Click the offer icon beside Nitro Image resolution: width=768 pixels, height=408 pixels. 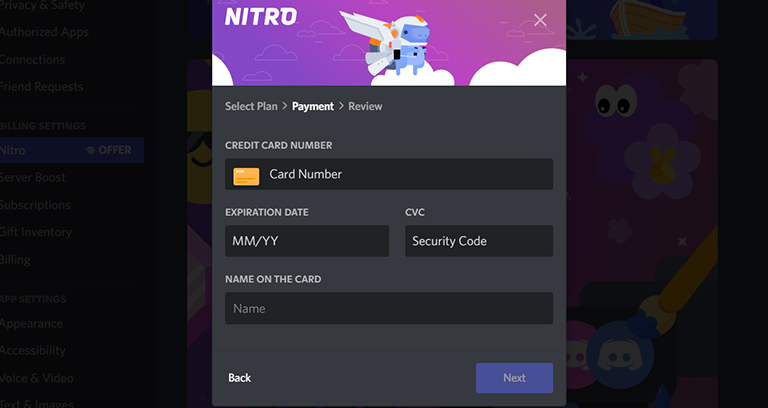[91, 150]
